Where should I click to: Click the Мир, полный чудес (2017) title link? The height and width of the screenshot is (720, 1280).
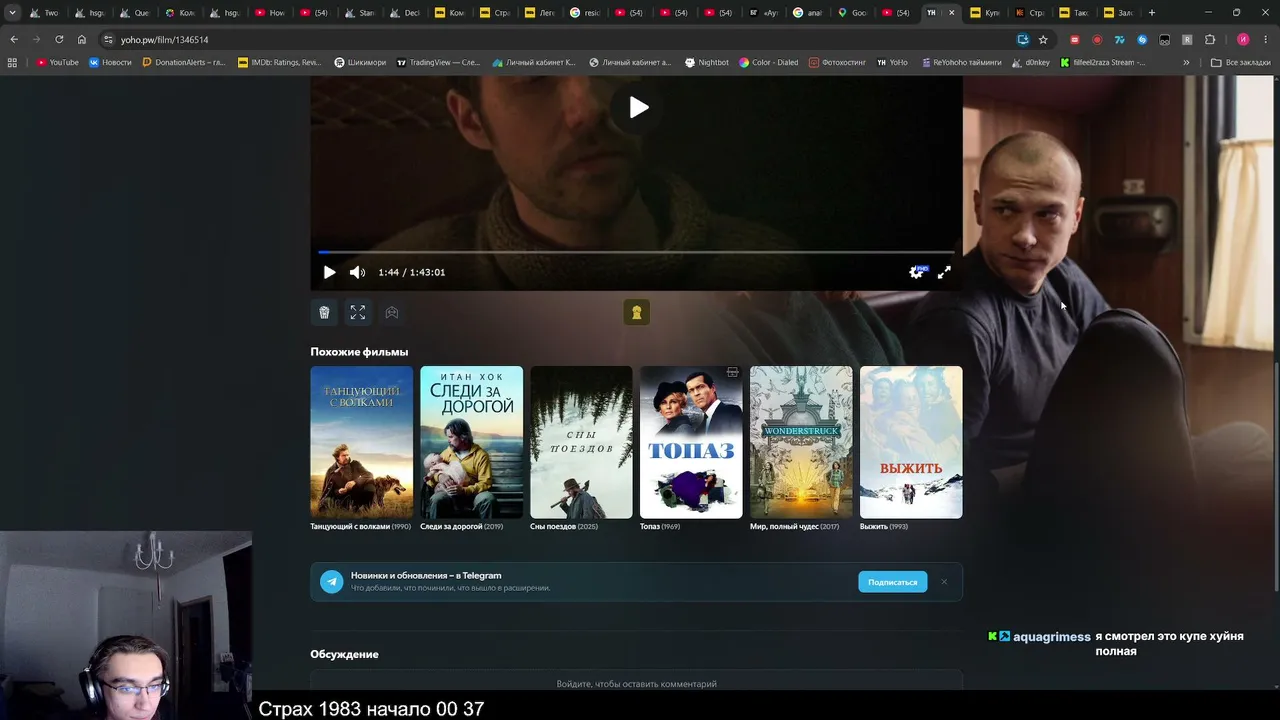795,527
